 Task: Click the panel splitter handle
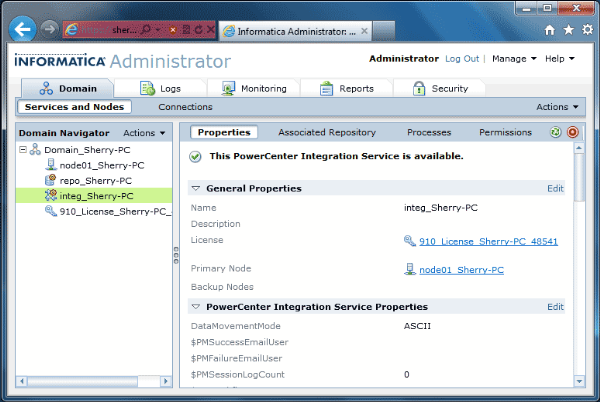[176, 255]
